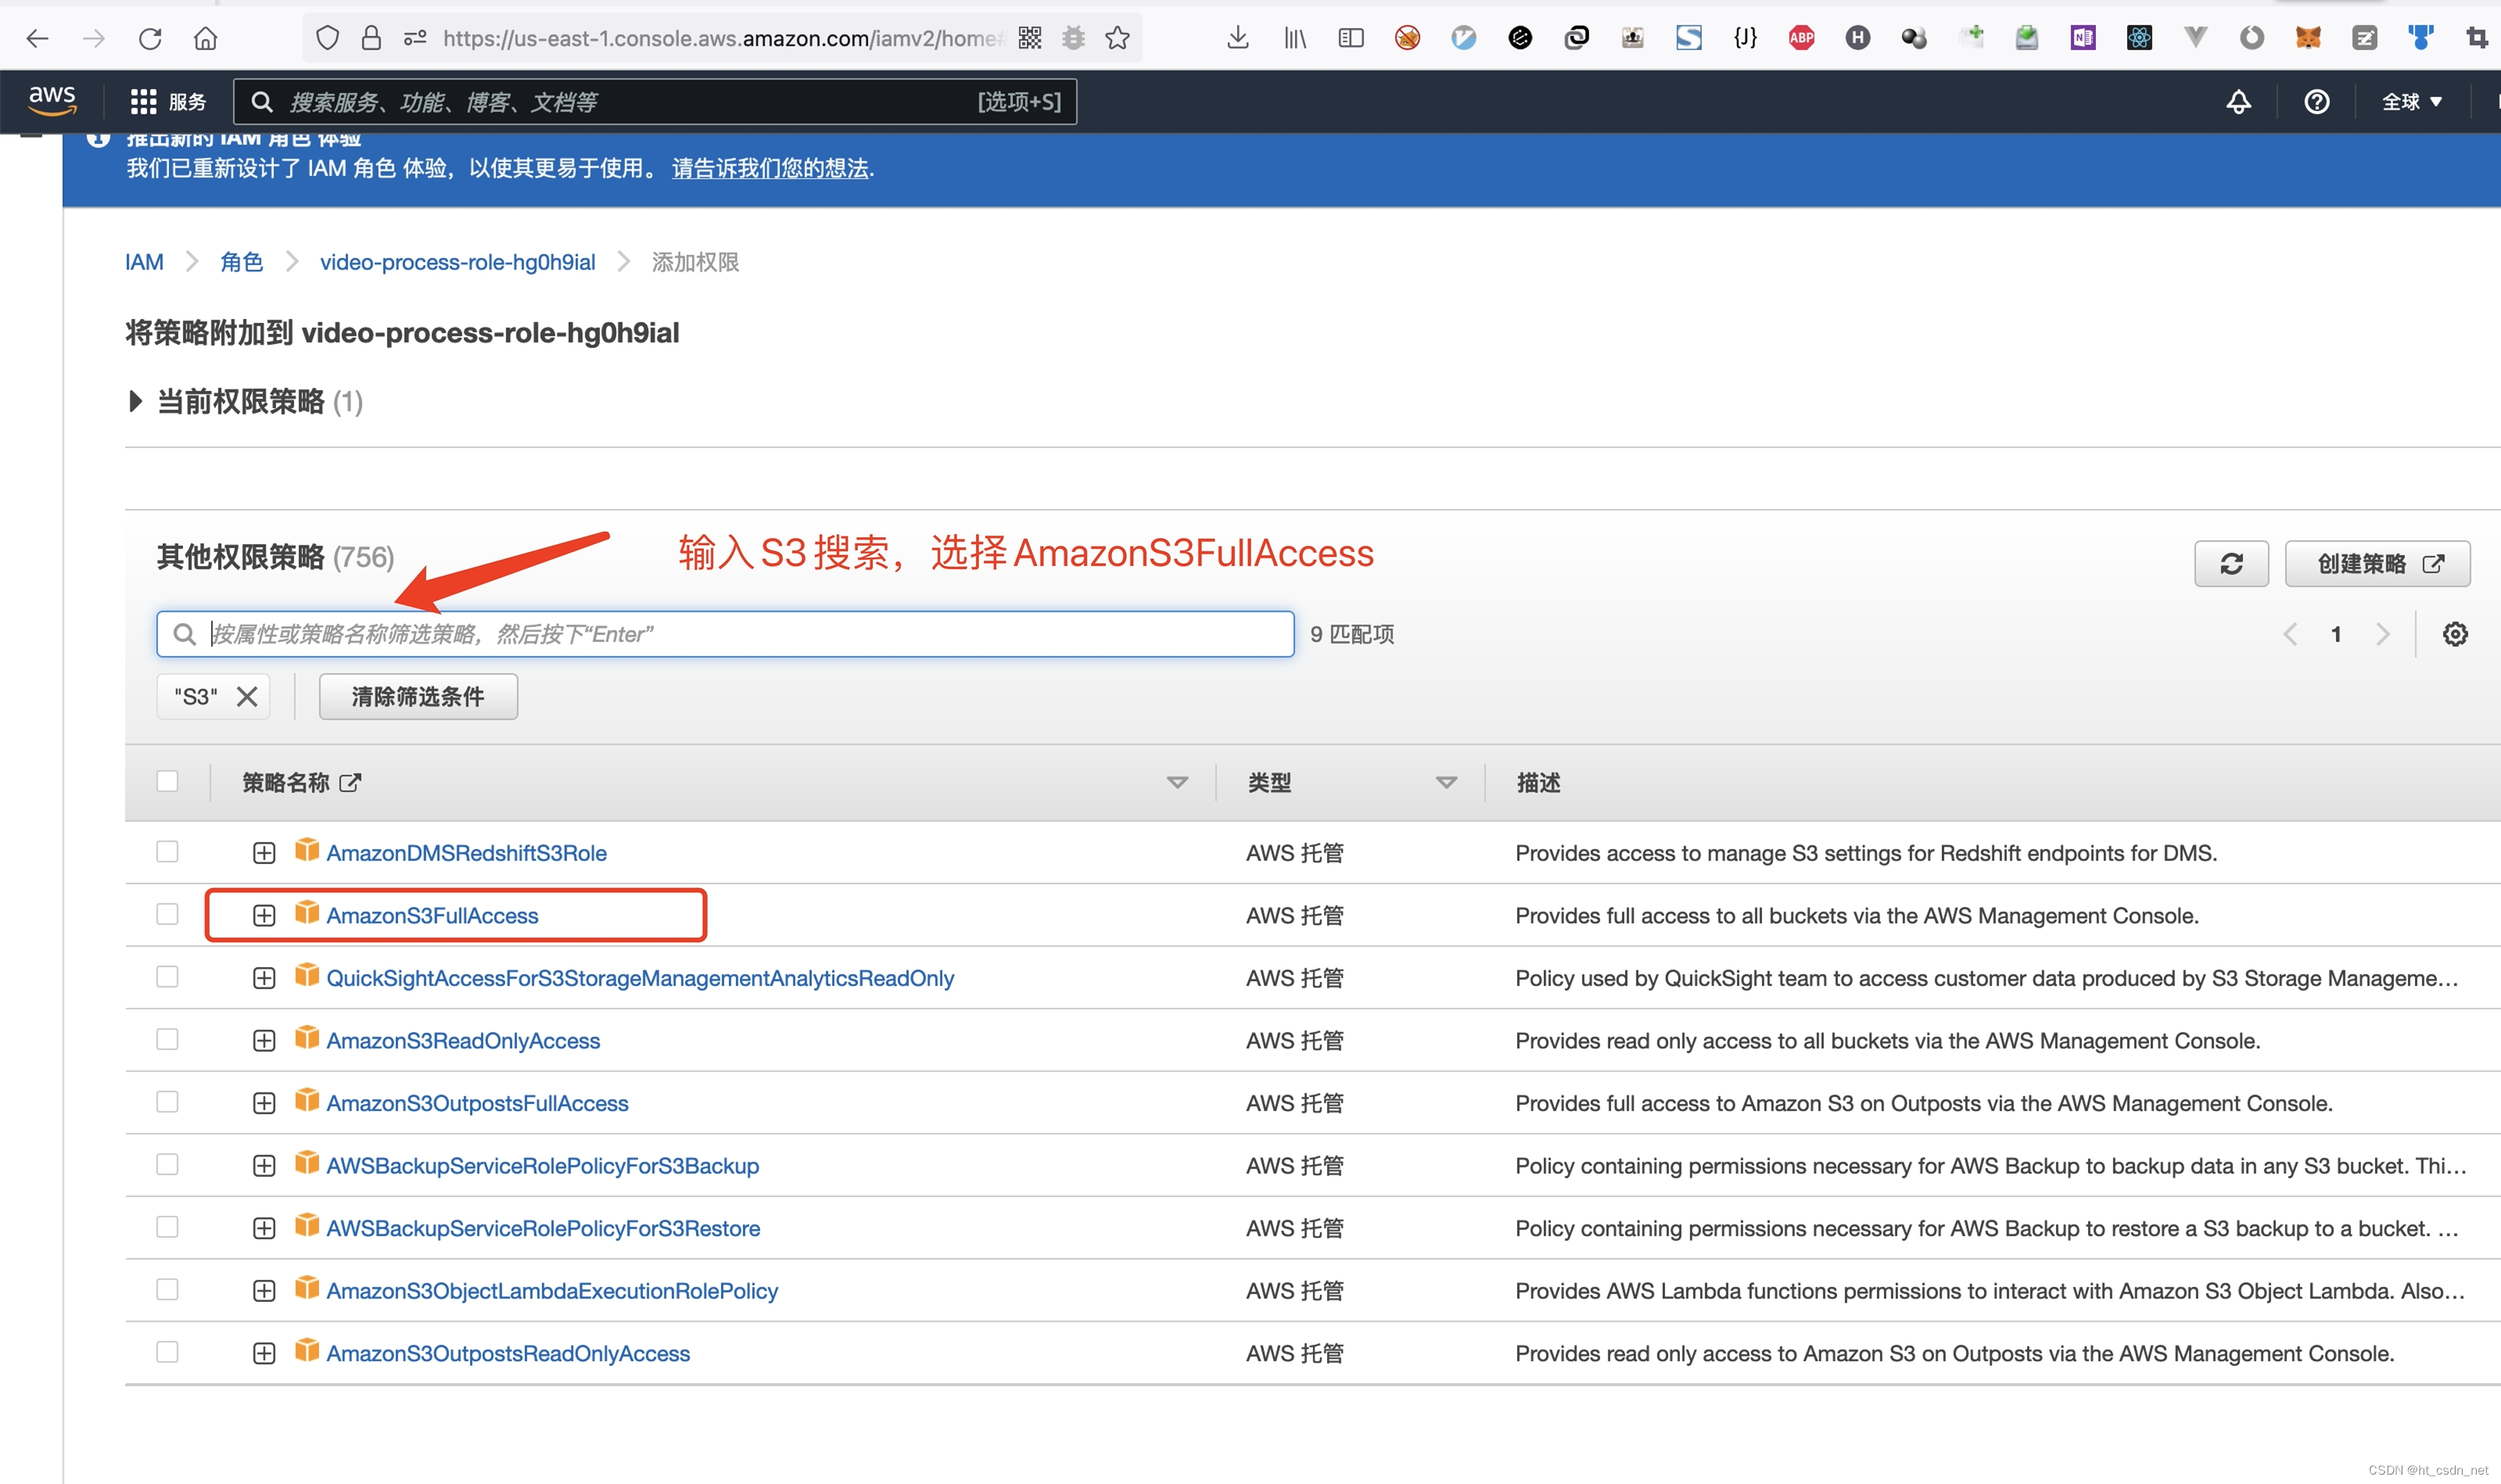2501x1484 pixels.
Task: Refresh the policy list
Action: [2231, 564]
